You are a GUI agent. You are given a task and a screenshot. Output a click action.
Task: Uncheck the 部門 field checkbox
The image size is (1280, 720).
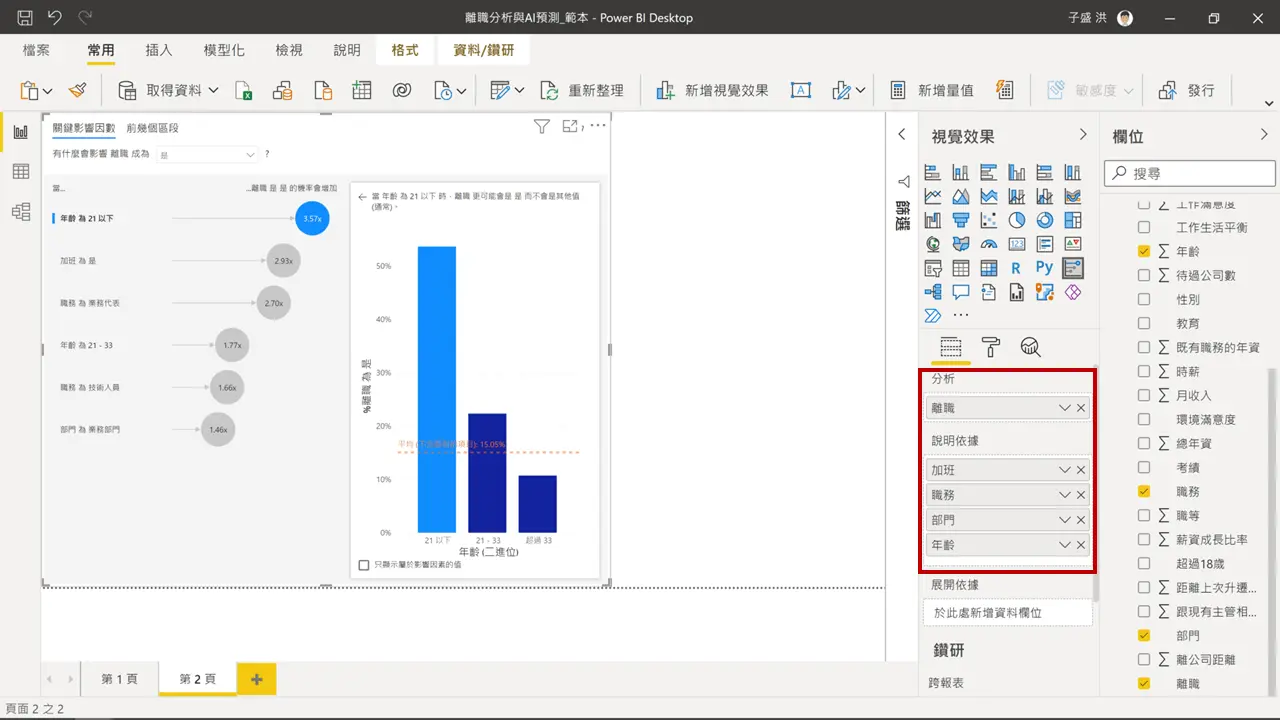pos(1144,635)
